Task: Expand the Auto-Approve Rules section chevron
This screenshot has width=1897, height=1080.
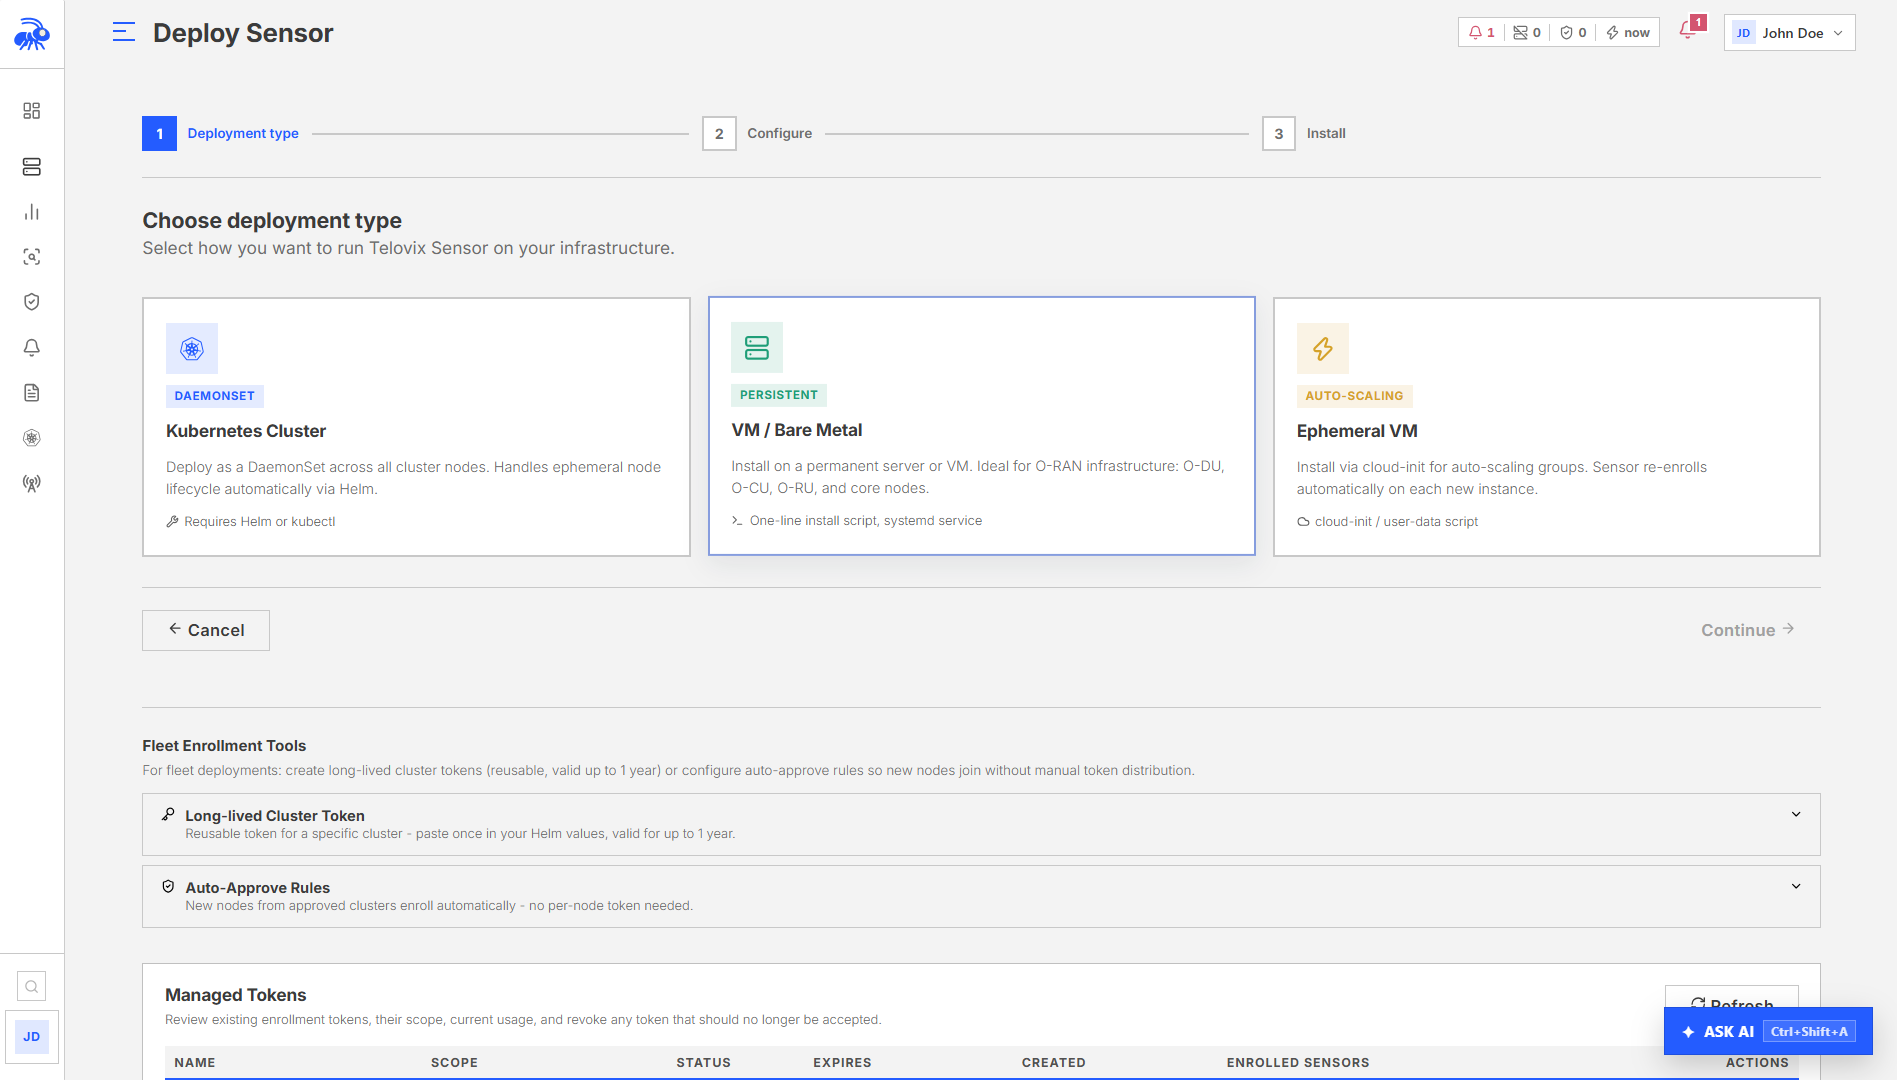Action: [x=1796, y=887]
